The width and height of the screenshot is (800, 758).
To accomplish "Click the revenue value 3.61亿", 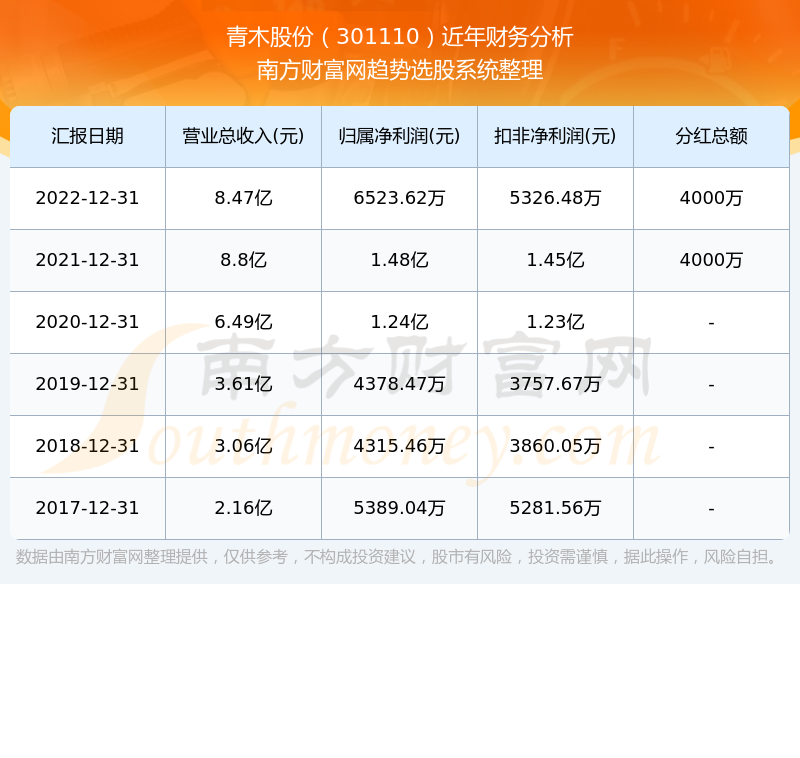I will 243,385.
